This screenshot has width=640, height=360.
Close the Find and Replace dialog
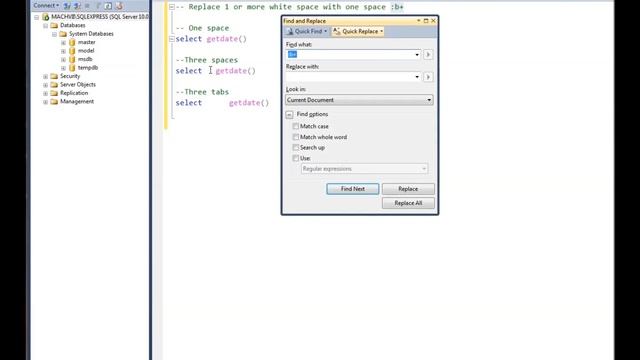click(433, 21)
